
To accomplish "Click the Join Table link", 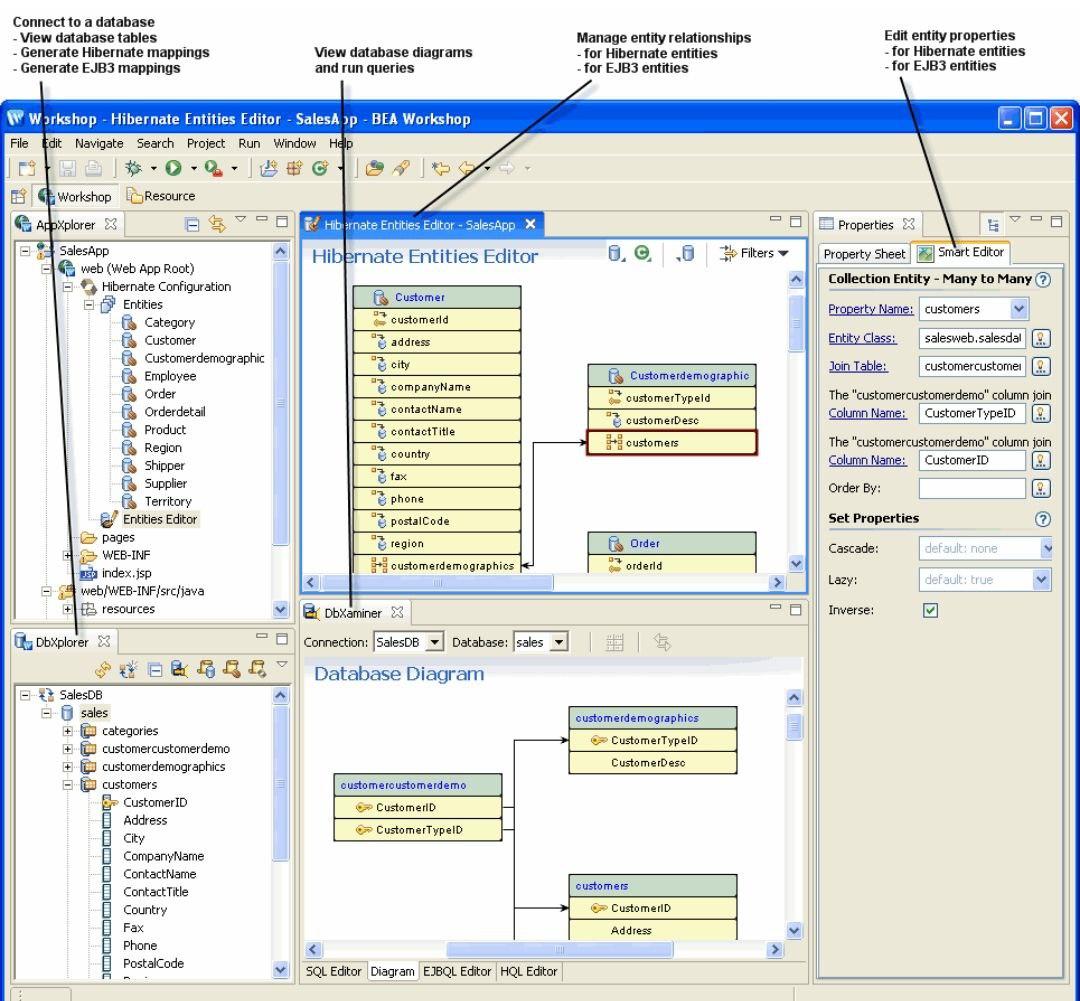I will click(858, 367).
